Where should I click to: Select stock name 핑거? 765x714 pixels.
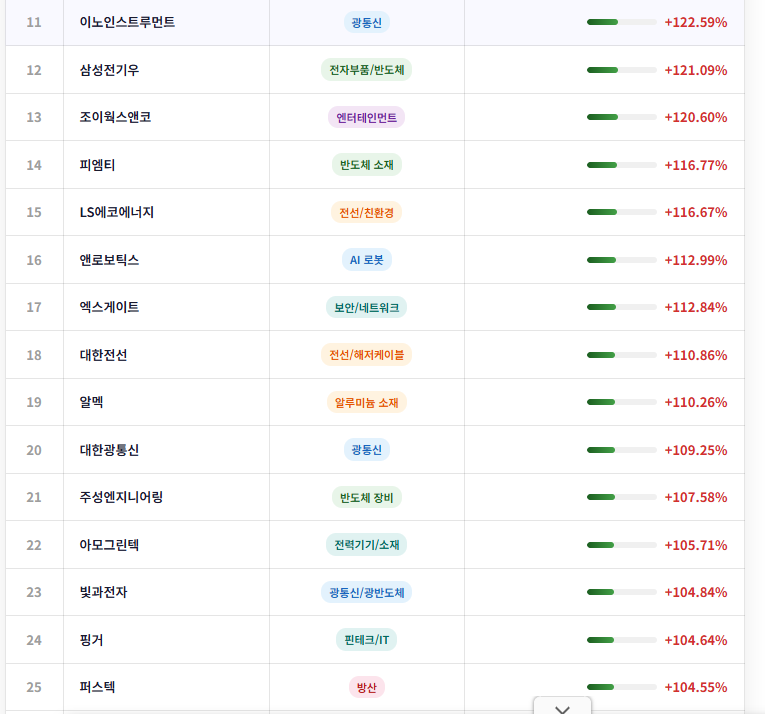pos(91,640)
